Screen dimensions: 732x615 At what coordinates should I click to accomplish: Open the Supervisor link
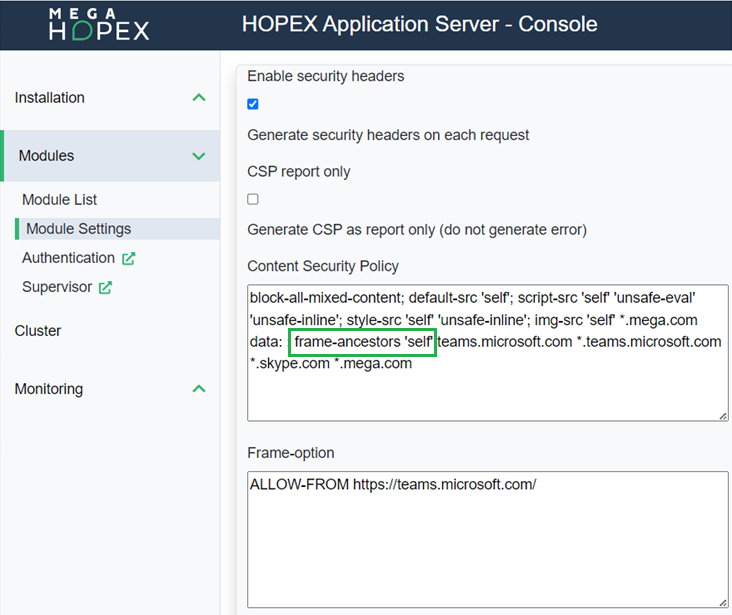tap(57, 287)
